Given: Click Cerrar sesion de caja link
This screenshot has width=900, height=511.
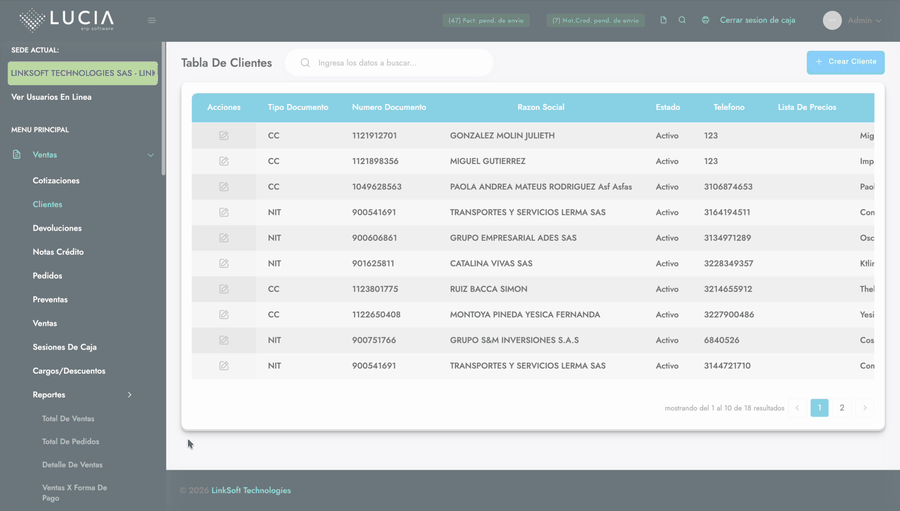Looking at the screenshot, I should (x=757, y=20).
